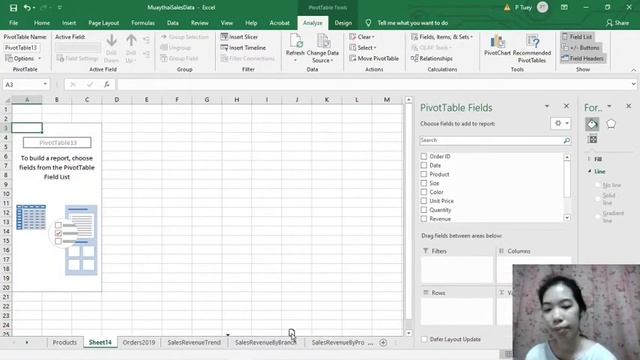This screenshot has width=640, height=360.
Task: Check the Size field
Action: [x=424, y=183]
